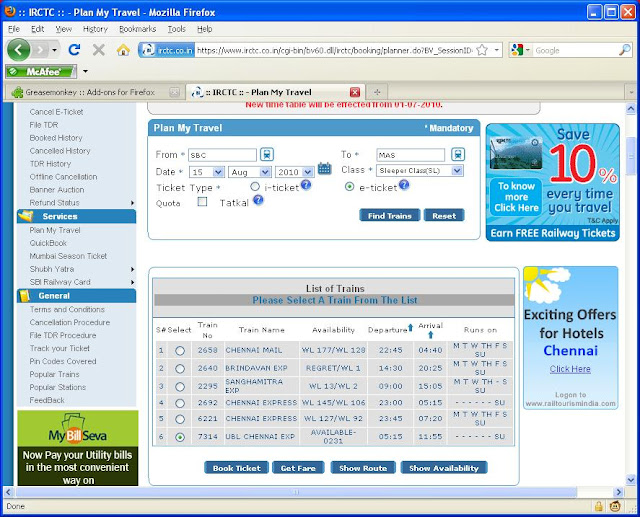Click the Show Availability button

[x=444, y=468]
